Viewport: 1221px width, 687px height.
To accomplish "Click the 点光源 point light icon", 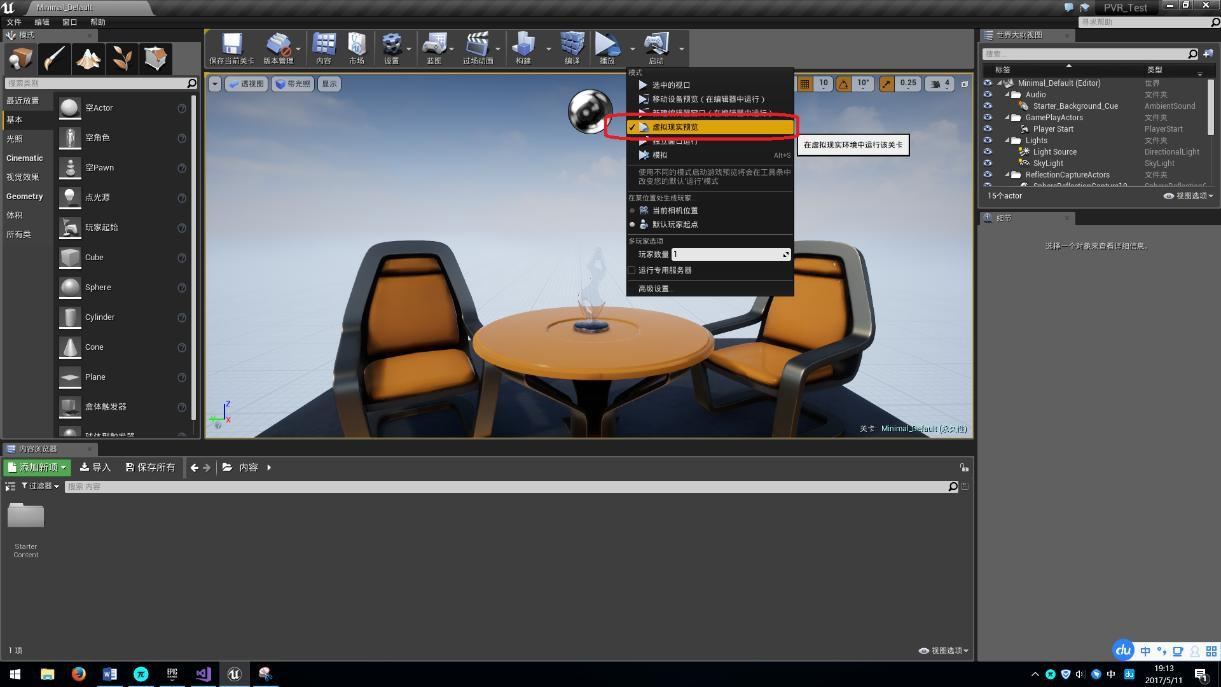I will pos(69,197).
